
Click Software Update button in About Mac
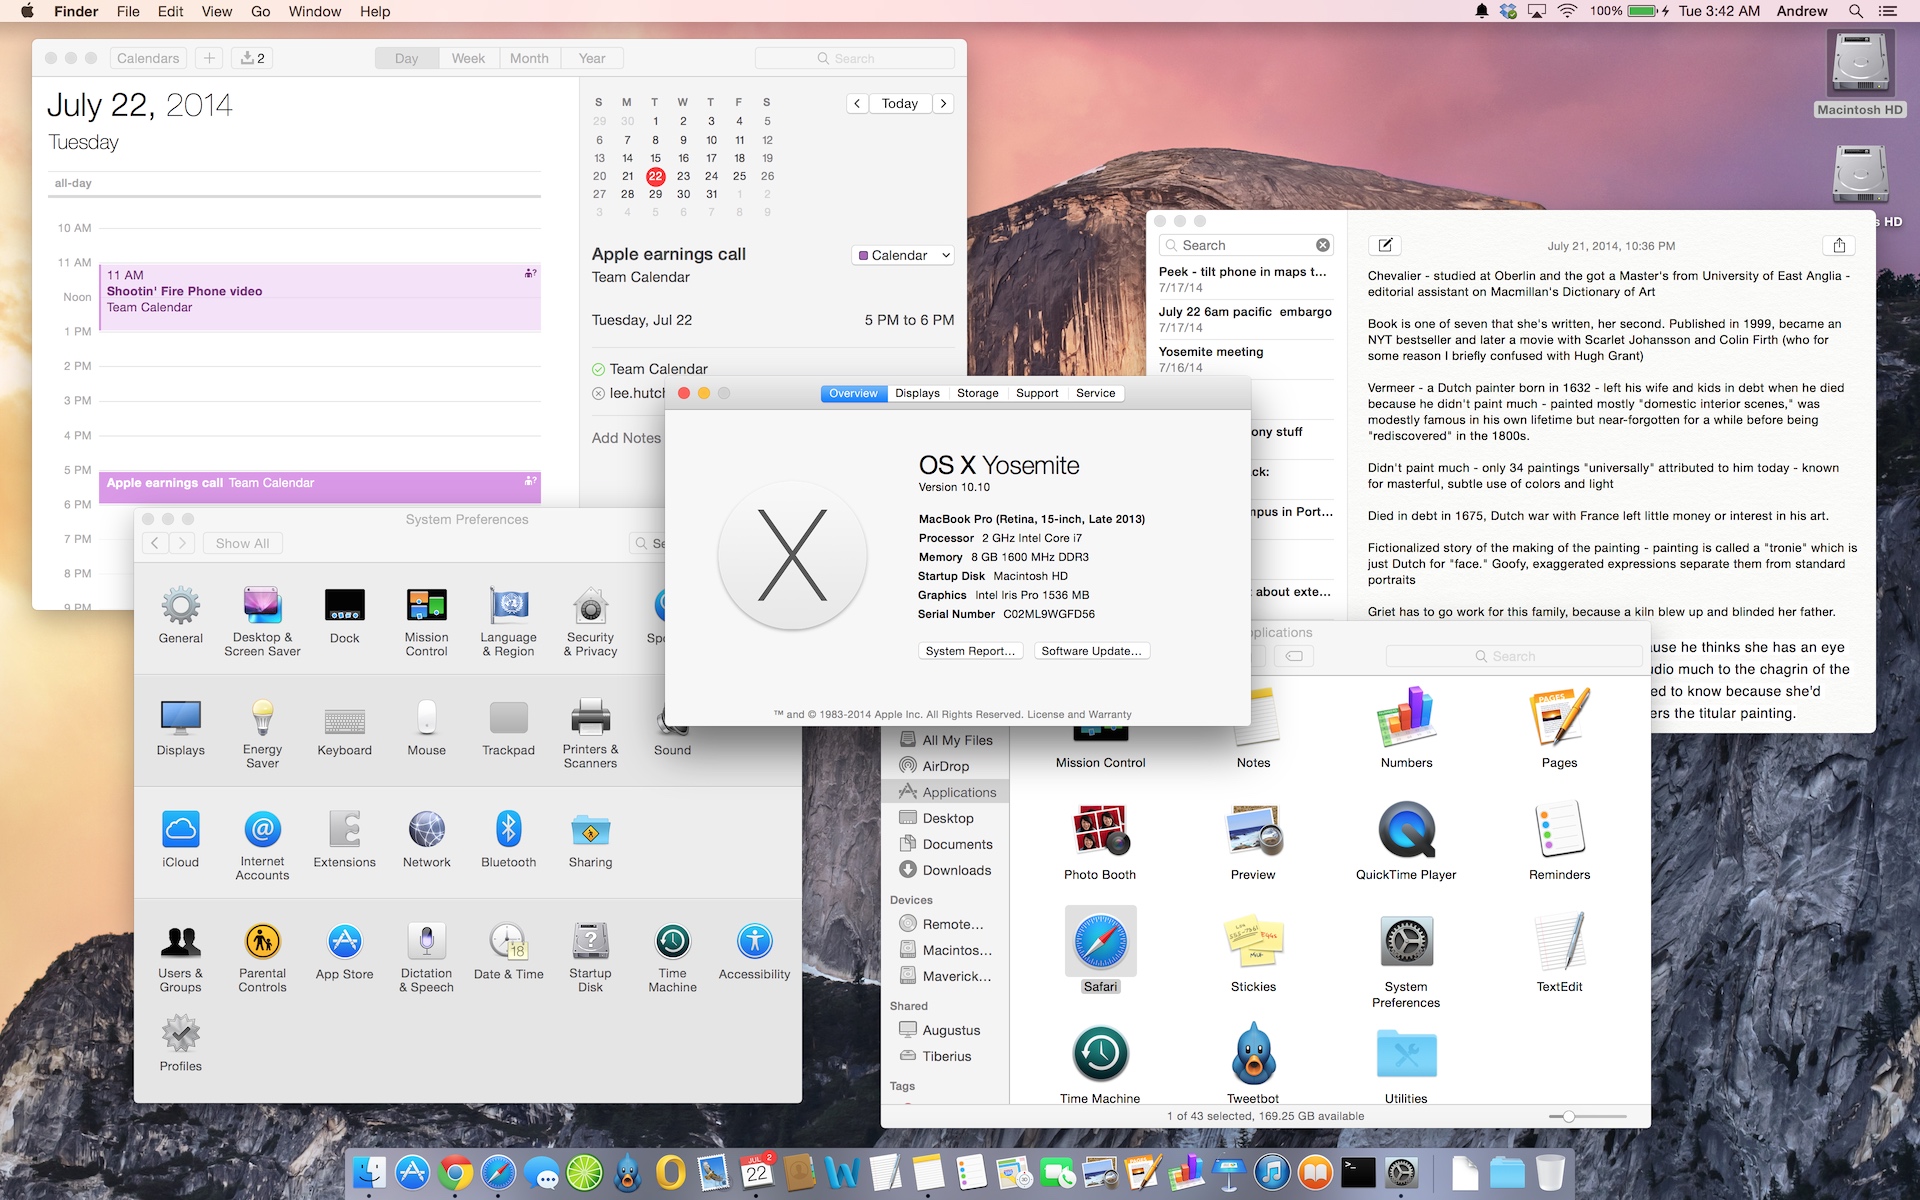1089,650
